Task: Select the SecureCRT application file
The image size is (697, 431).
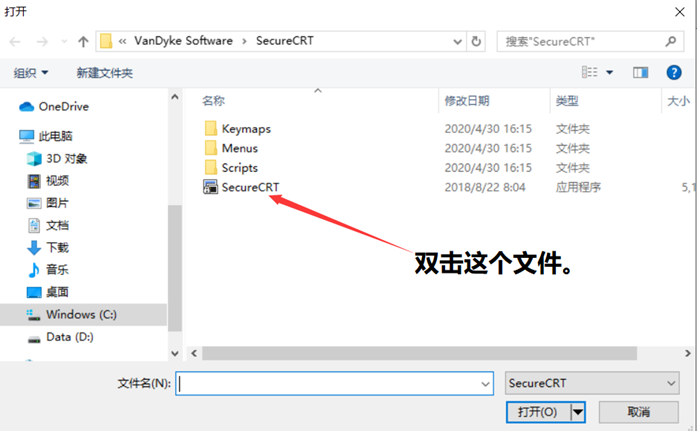Action: tap(250, 187)
